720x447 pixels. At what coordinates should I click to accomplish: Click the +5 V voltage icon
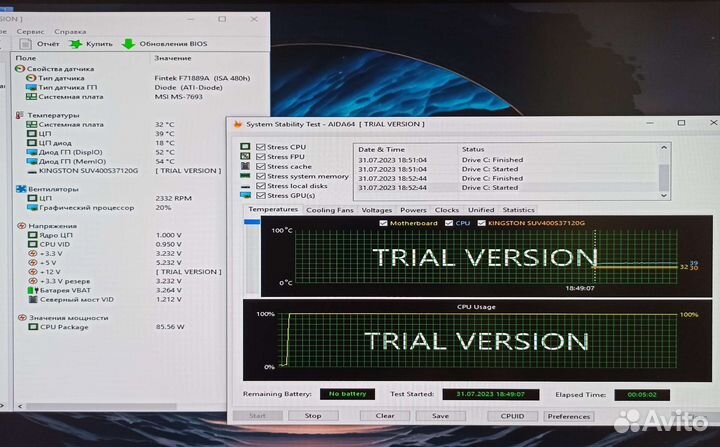tap(33, 263)
